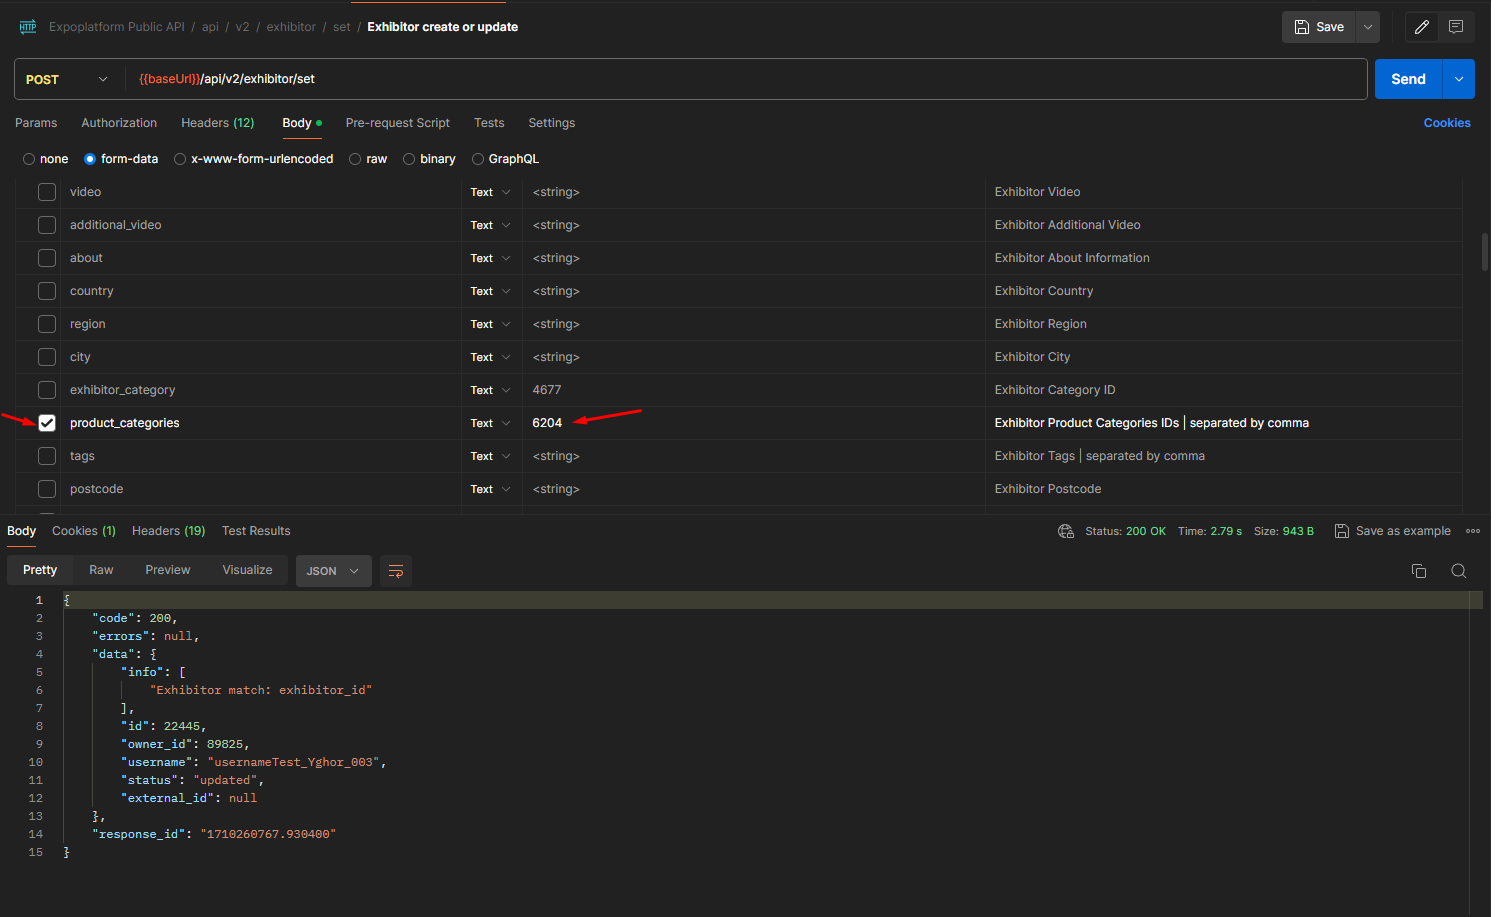Toggle line wrapping icon beside JSON dropdown

[395, 570]
